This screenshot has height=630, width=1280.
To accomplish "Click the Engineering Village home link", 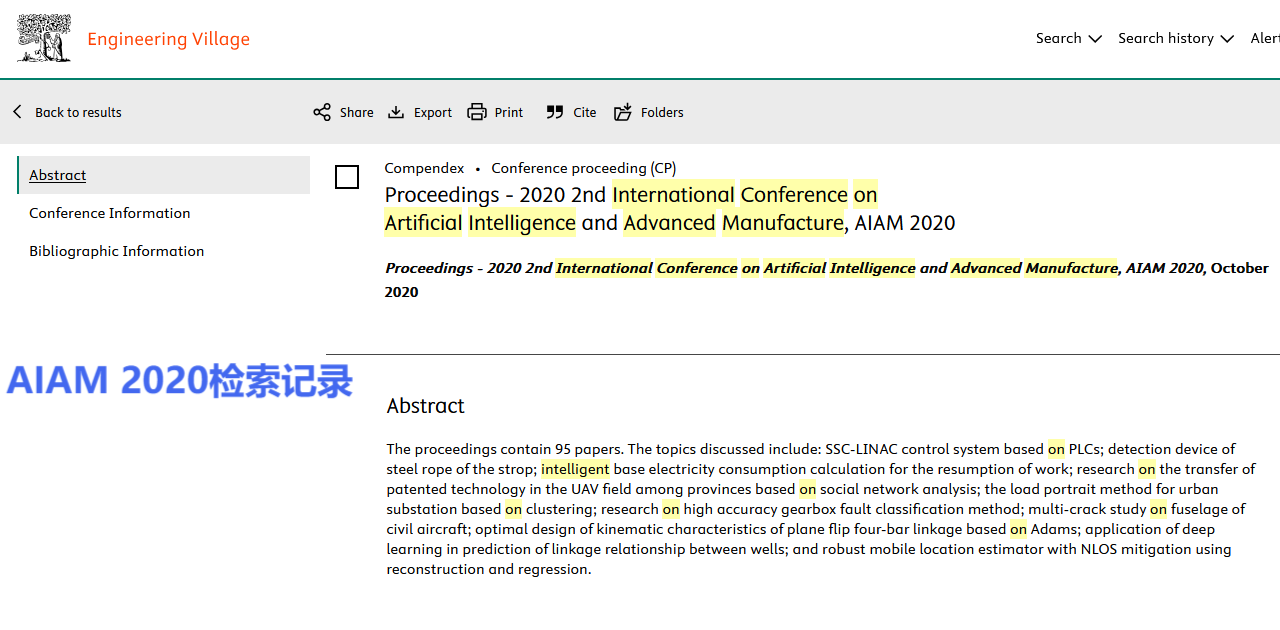I will click(168, 39).
